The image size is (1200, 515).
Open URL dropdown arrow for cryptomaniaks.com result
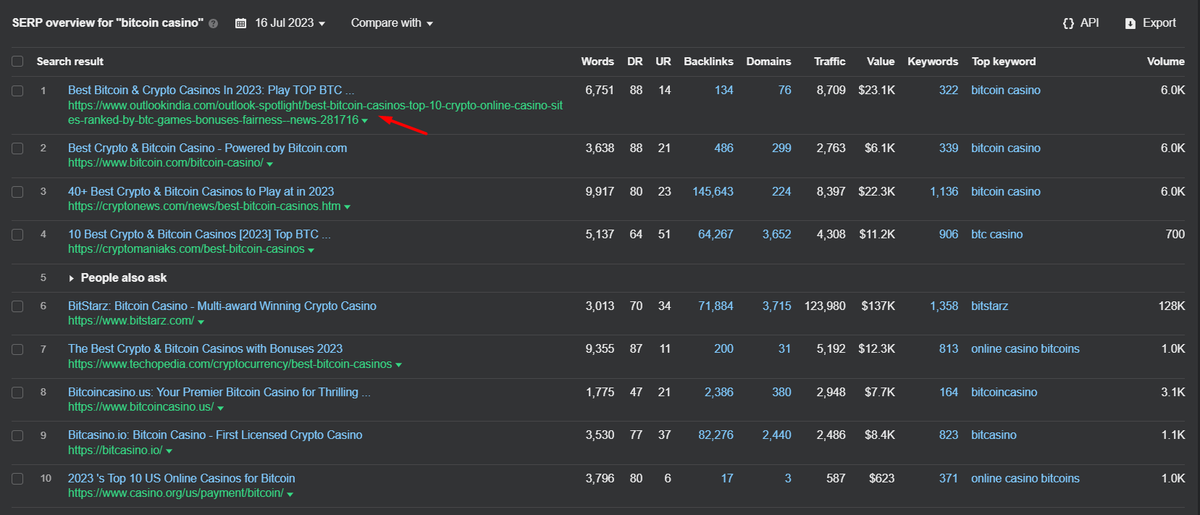tap(311, 250)
